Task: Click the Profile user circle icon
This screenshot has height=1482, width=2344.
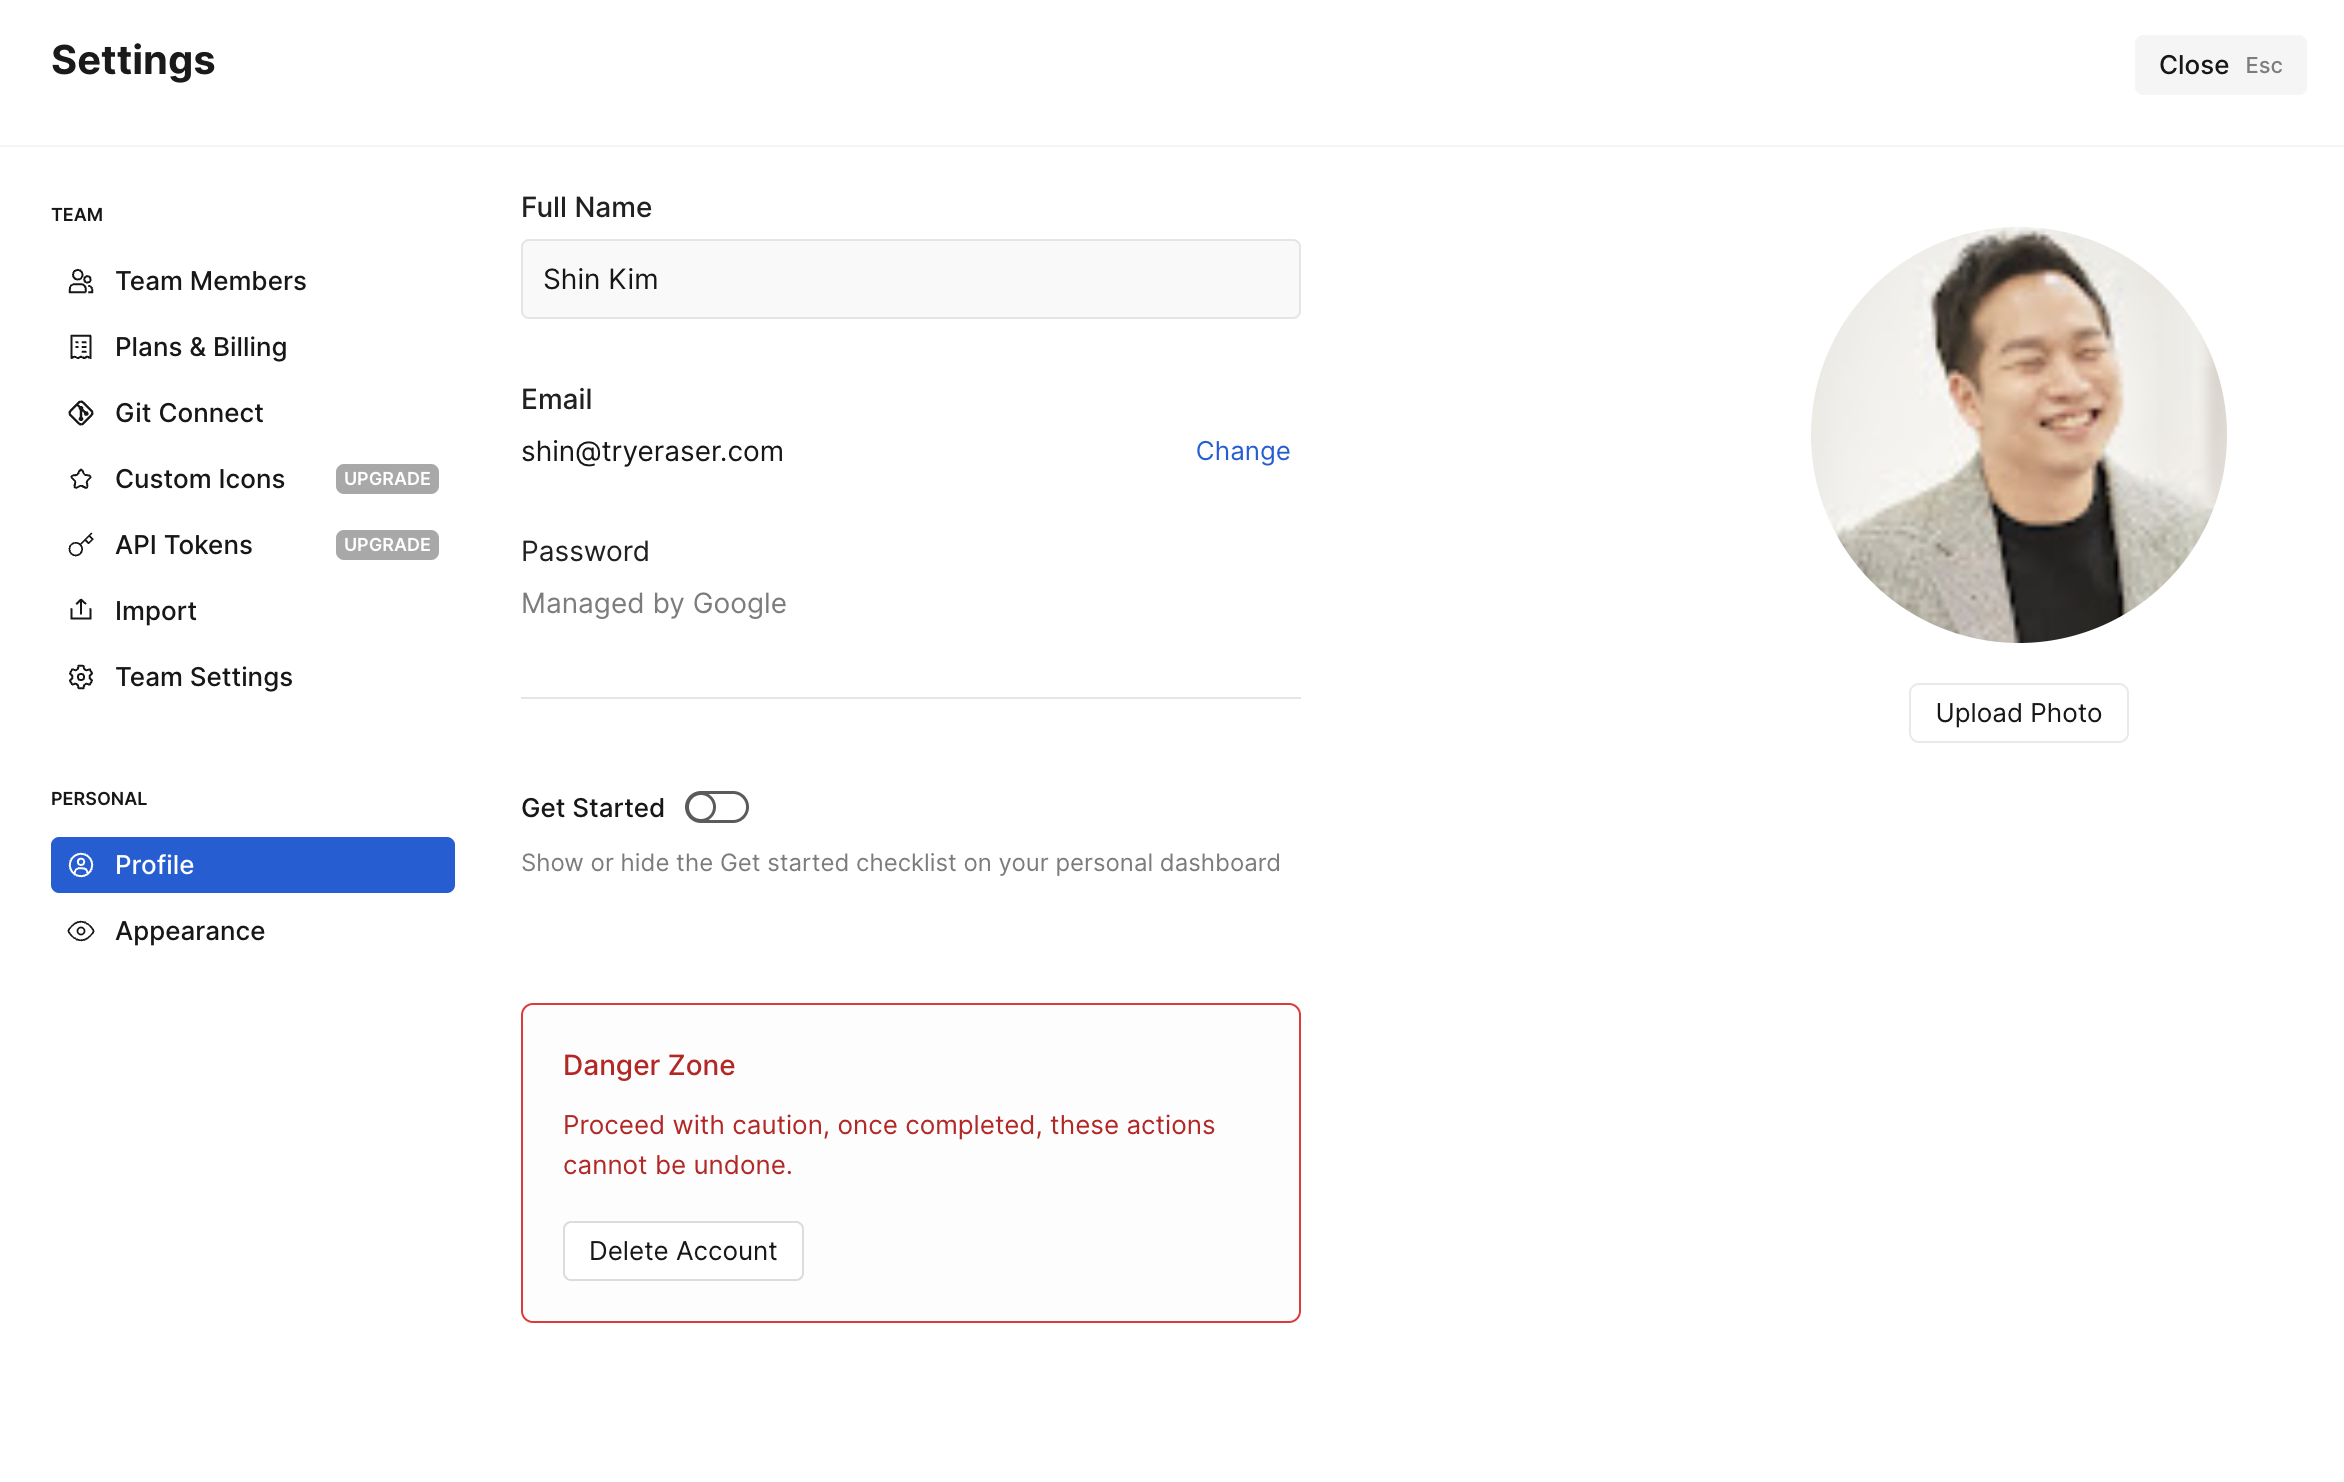Action: pos(81,865)
